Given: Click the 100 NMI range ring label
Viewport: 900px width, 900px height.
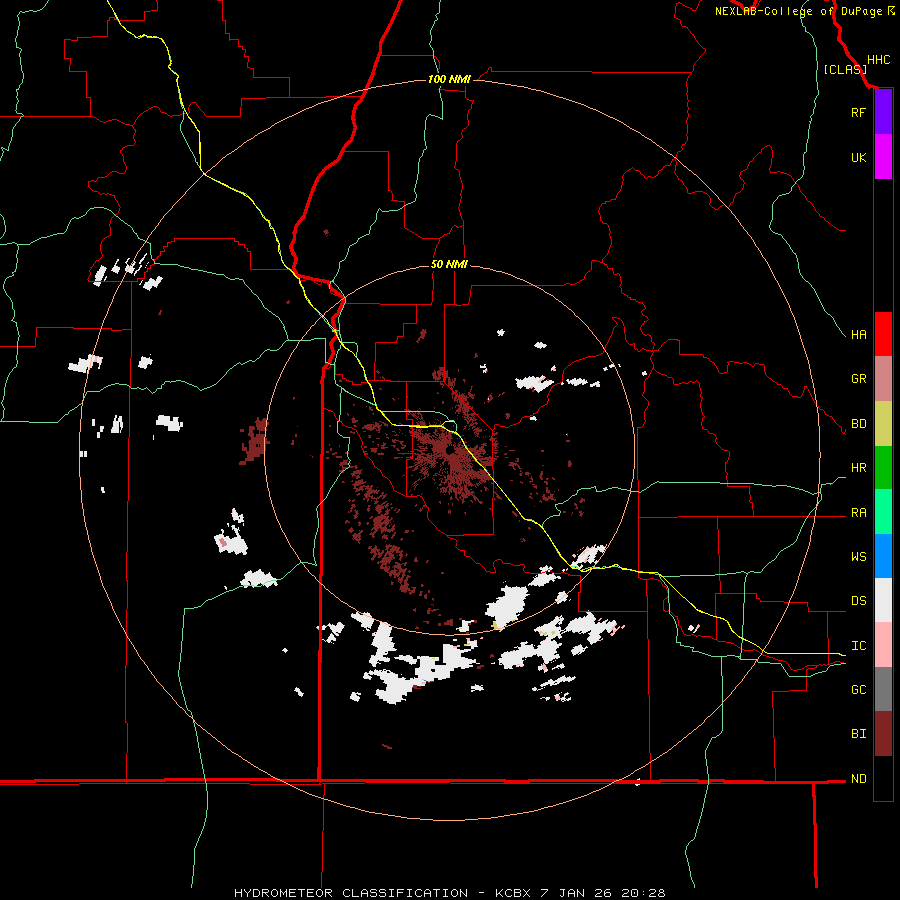Looking at the screenshot, I should pos(449,79).
